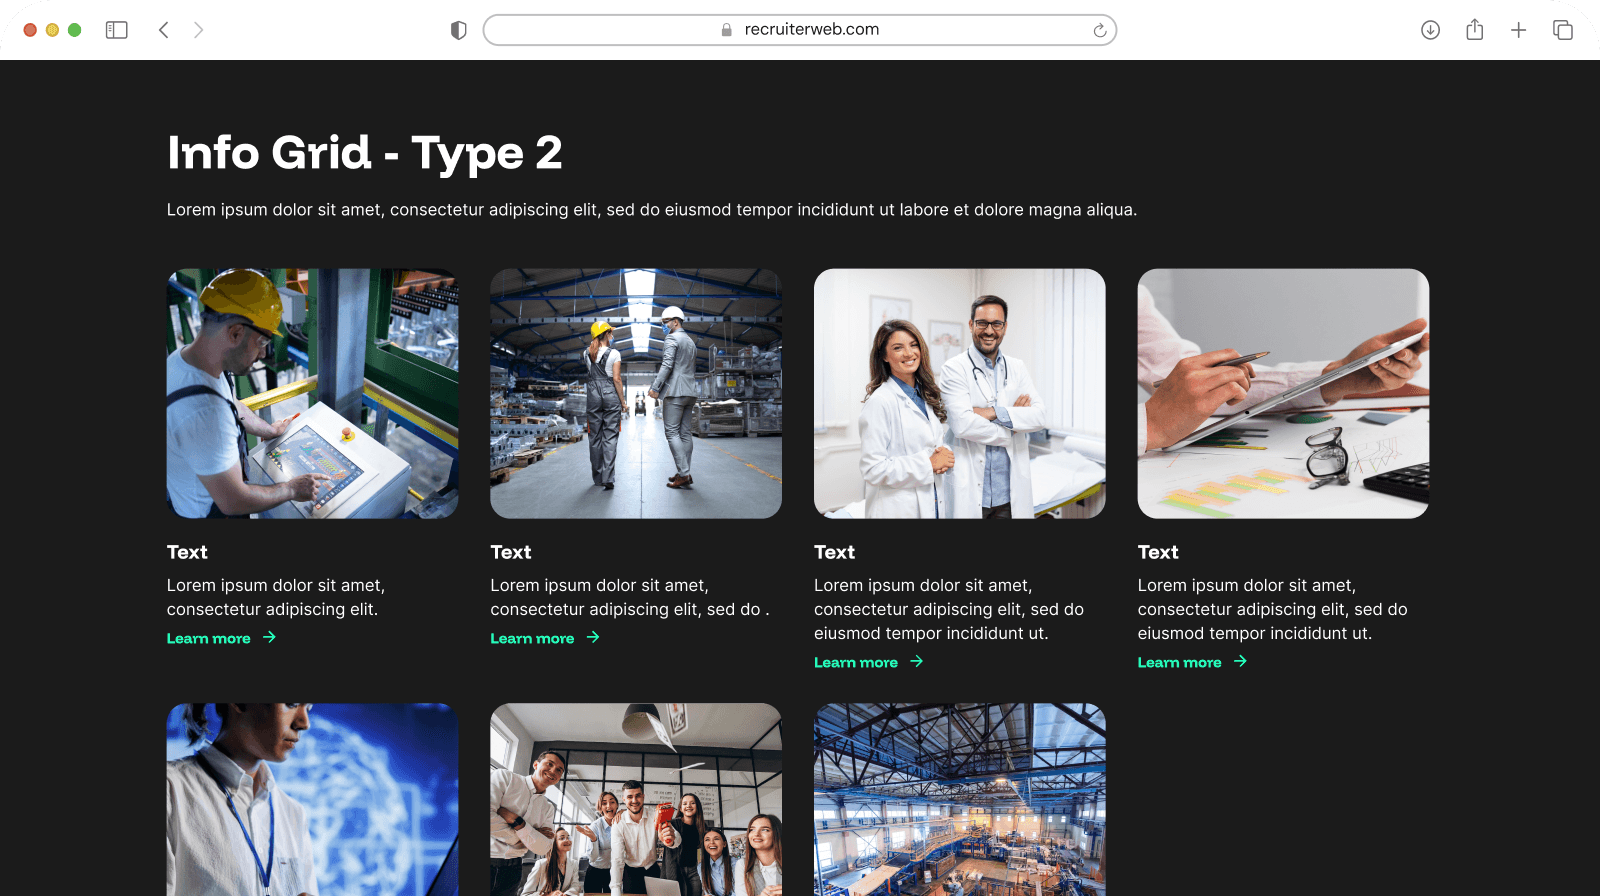The image size is (1600, 896).
Task: Go back to previous page
Action: coord(164,30)
